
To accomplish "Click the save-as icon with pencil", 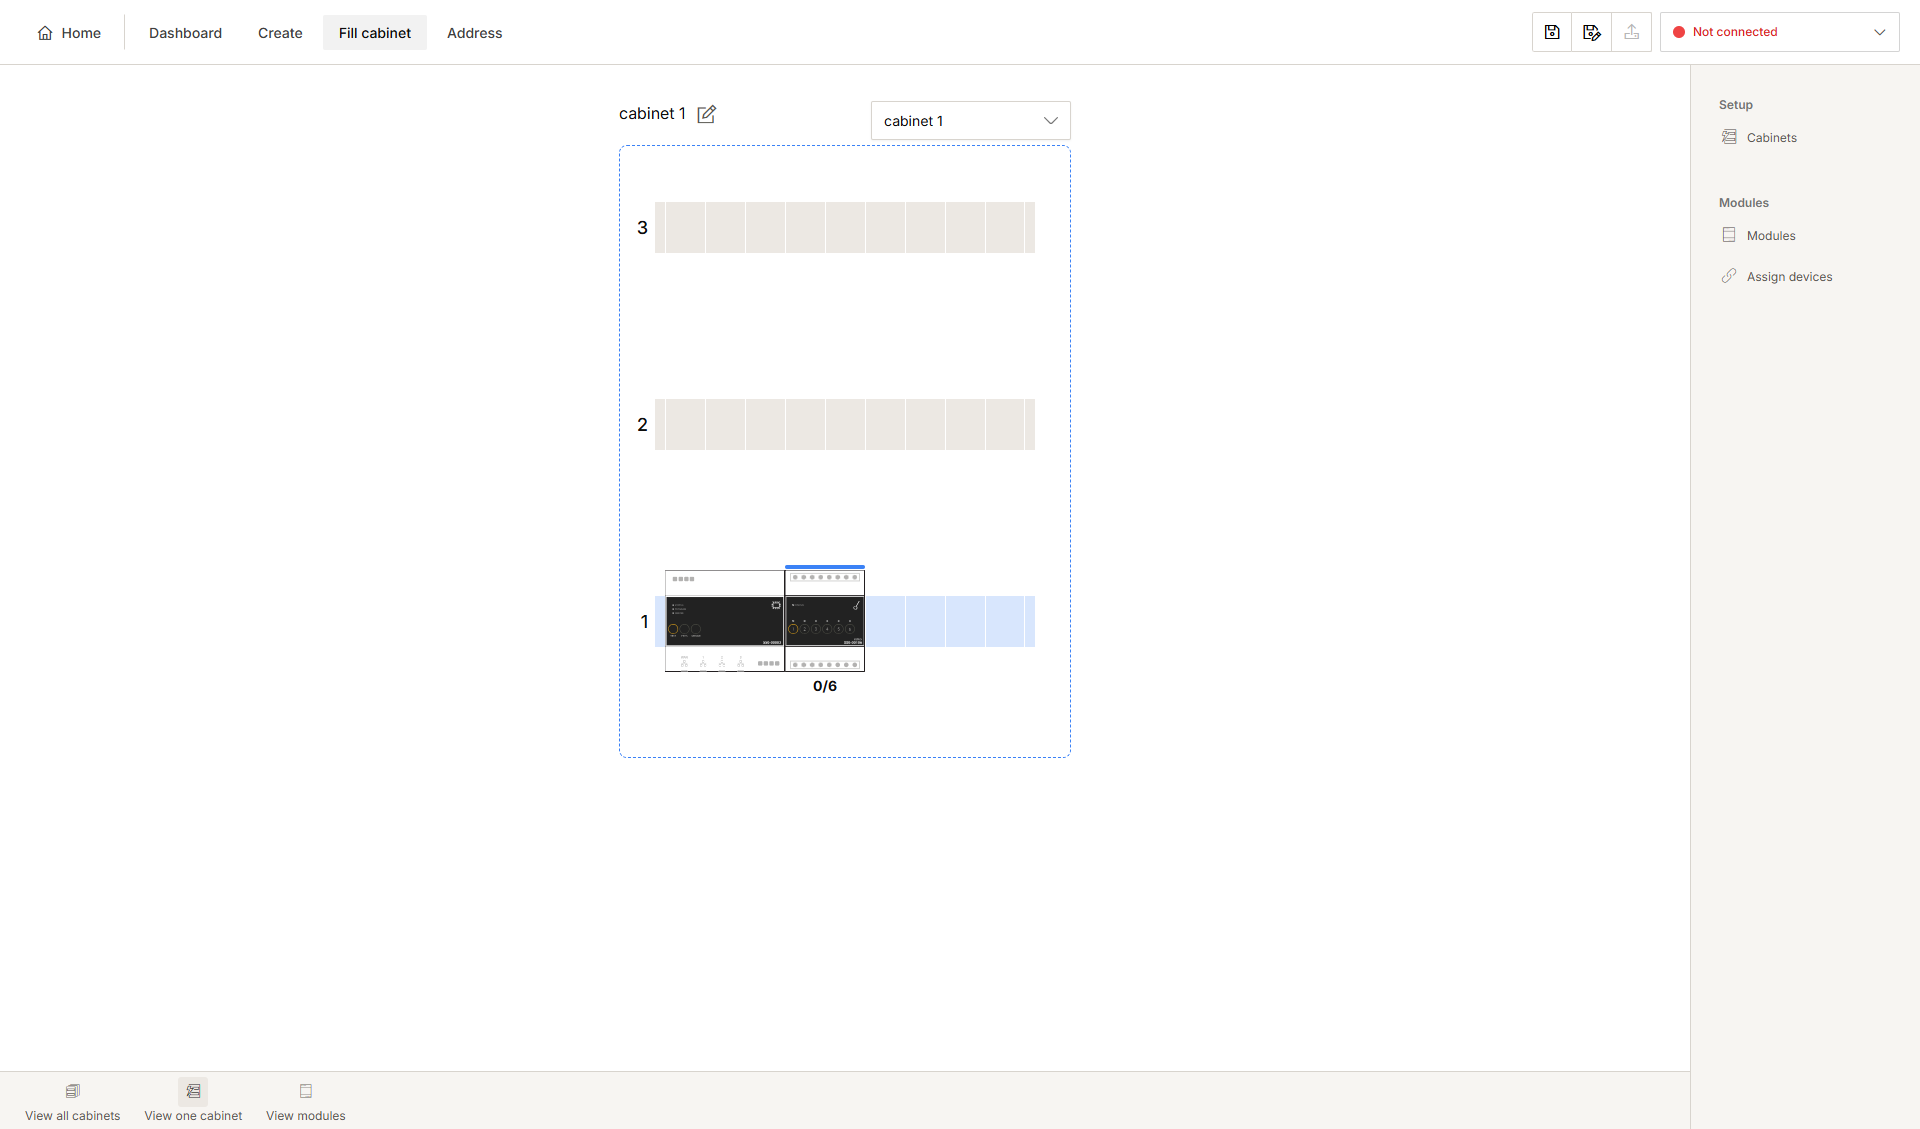I will pos(1592,32).
